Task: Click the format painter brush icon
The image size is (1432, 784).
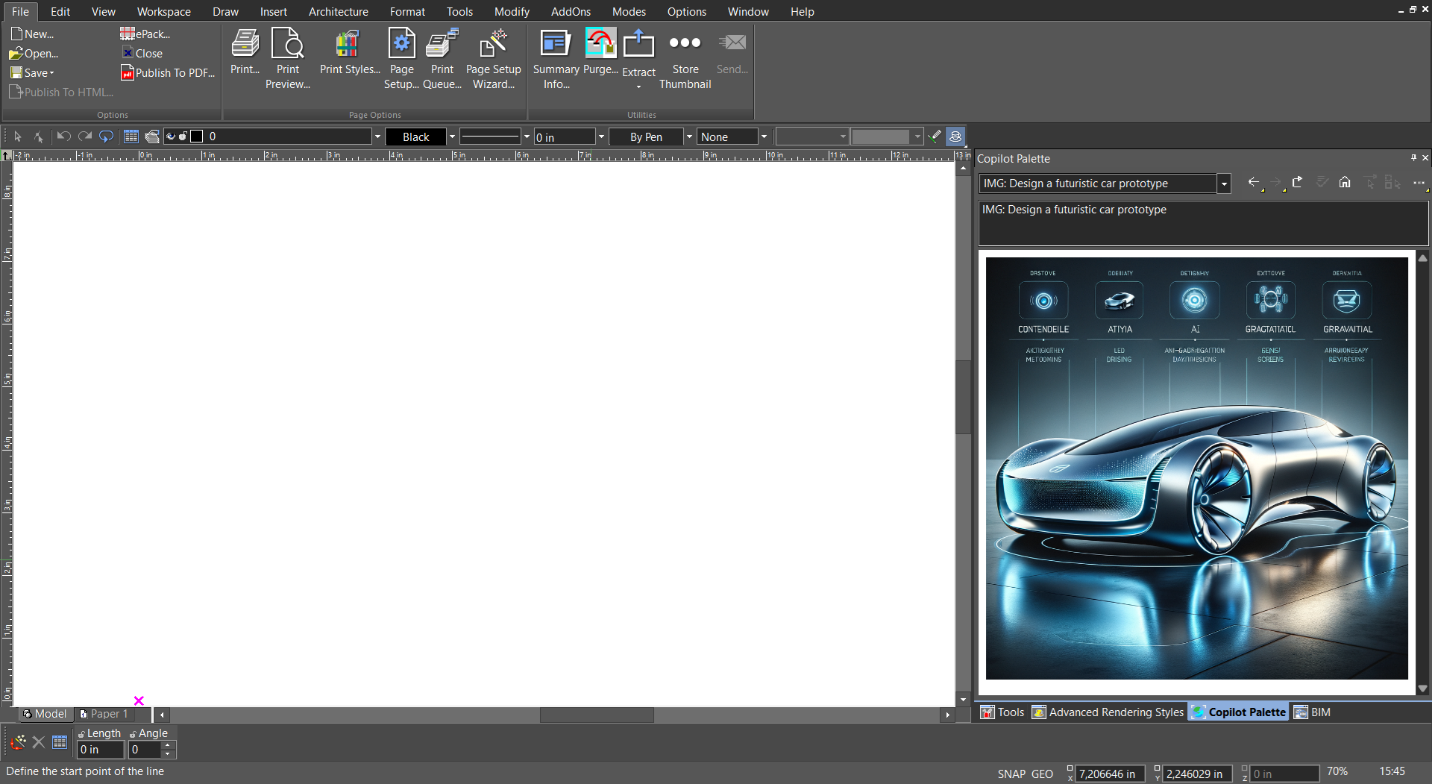Action: coord(935,136)
